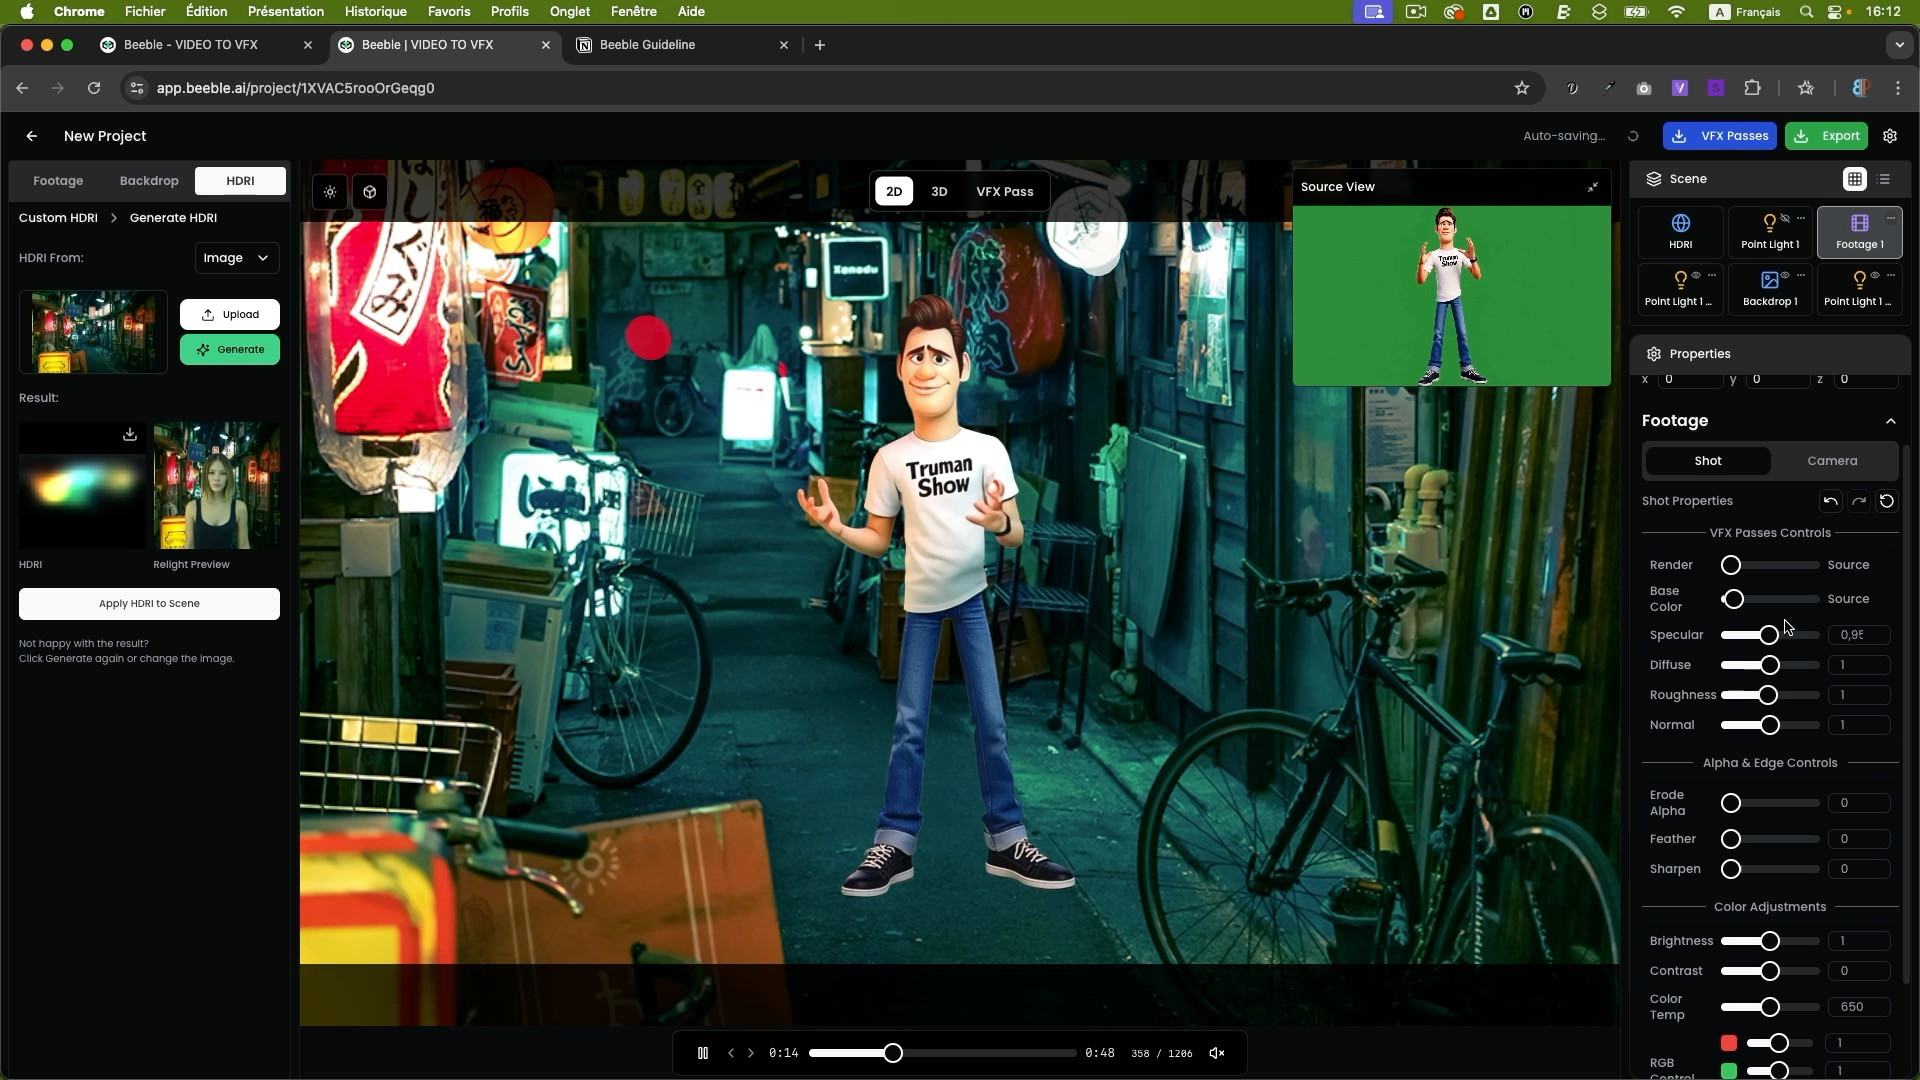Open the HDRI From Image dropdown

[236, 258]
